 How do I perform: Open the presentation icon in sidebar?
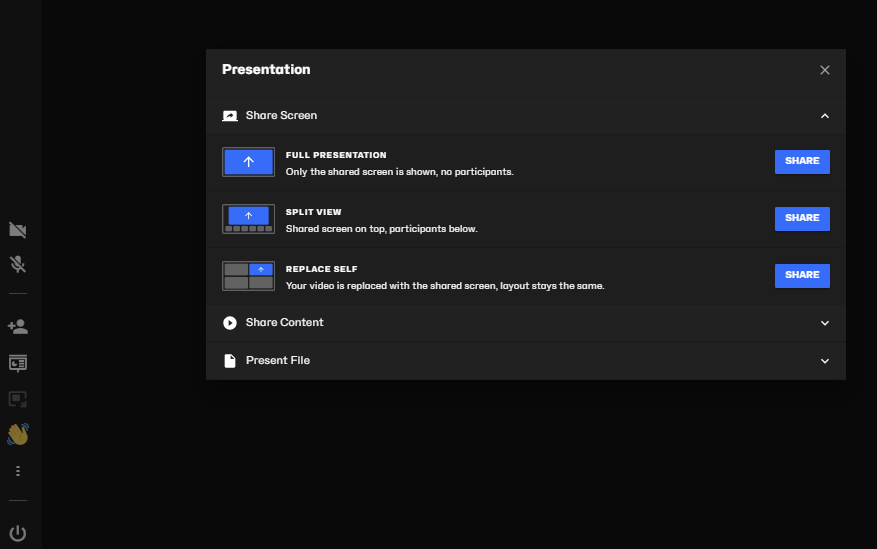point(18,363)
